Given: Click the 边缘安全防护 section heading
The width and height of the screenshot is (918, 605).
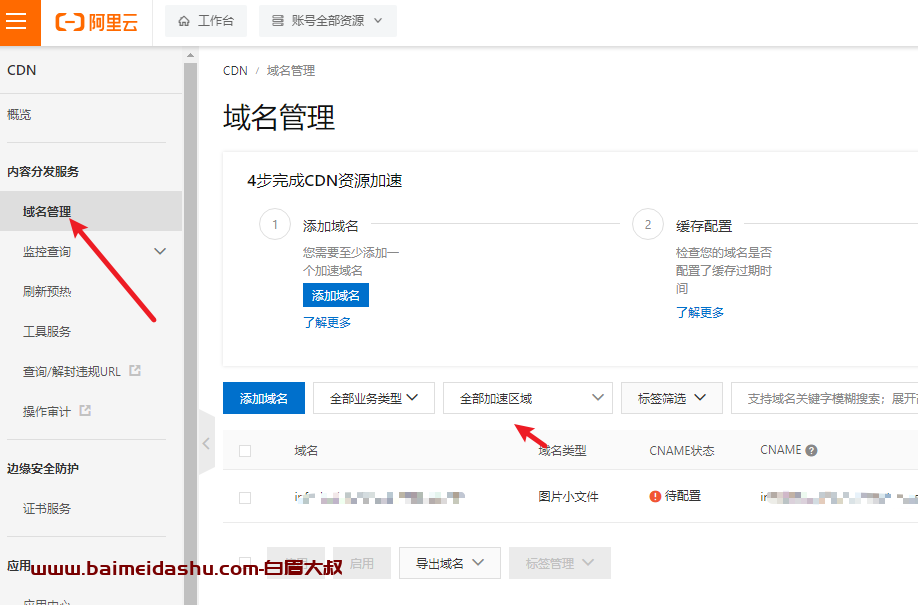Looking at the screenshot, I should click(x=43, y=469).
